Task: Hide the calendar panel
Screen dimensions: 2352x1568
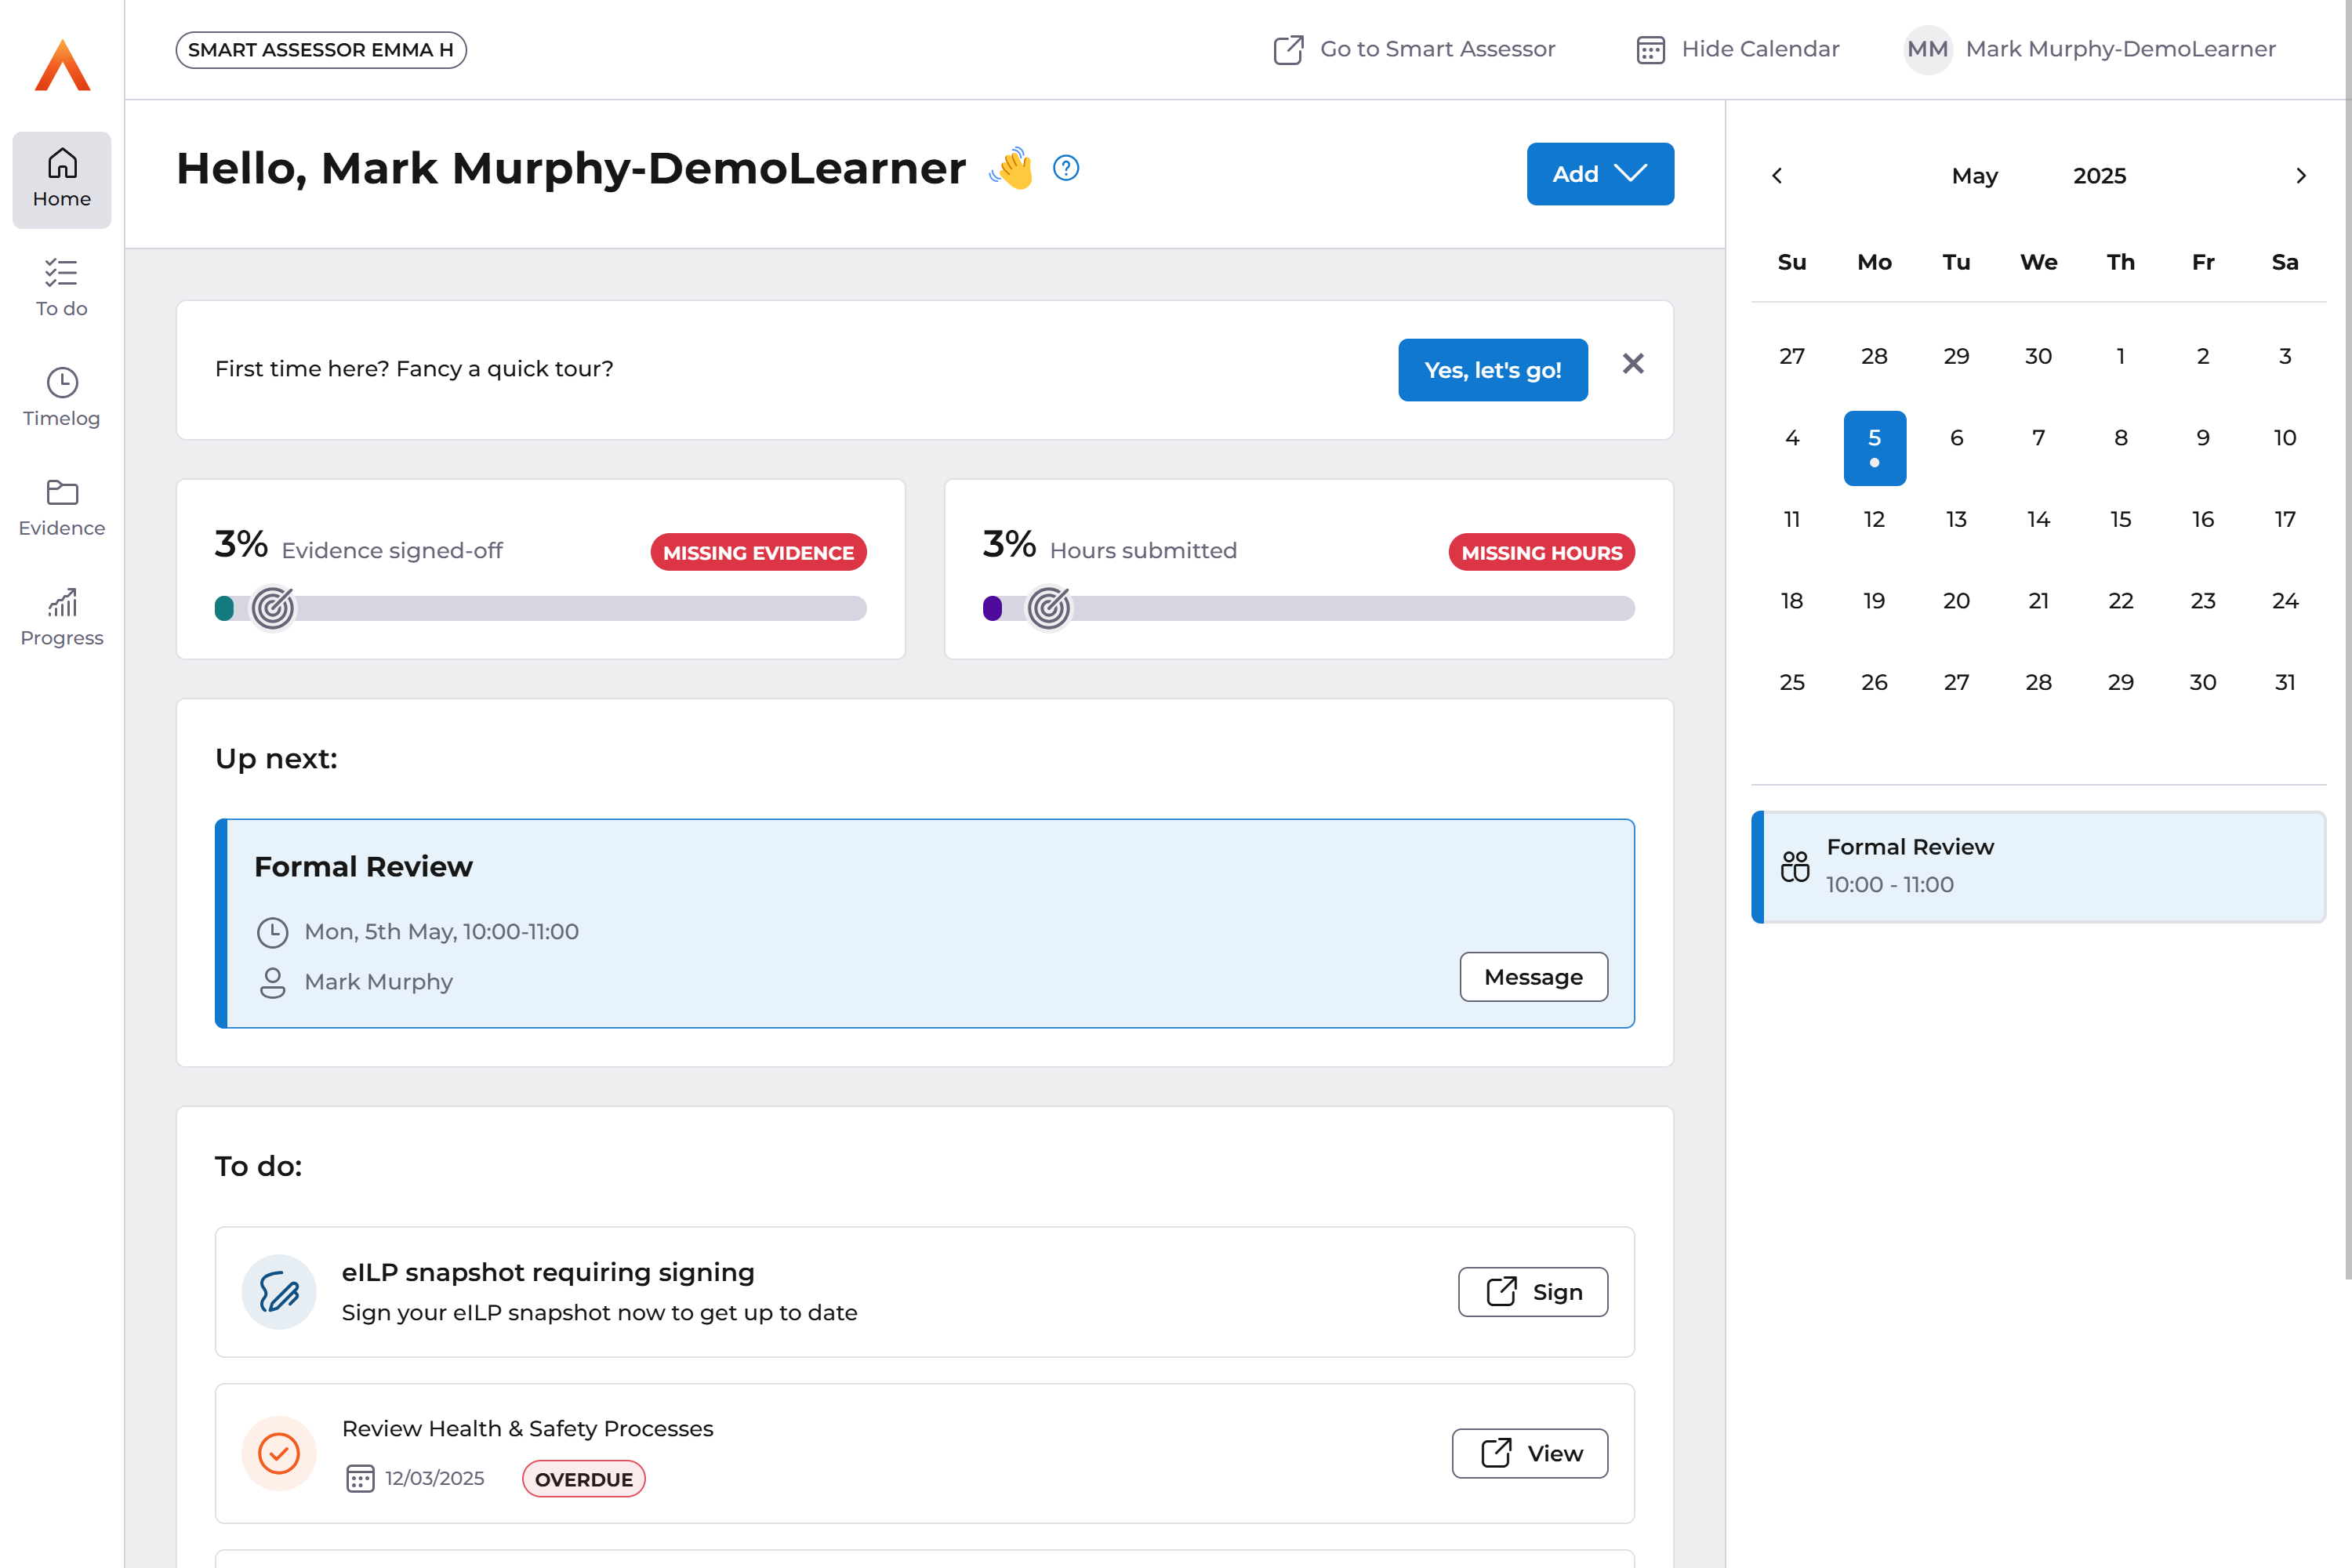Action: pyautogui.click(x=1738, y=49)
